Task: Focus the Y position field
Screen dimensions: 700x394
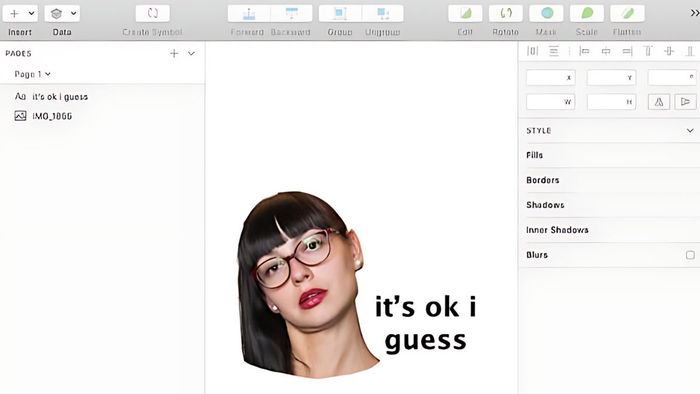Action: tap(611, 77)
